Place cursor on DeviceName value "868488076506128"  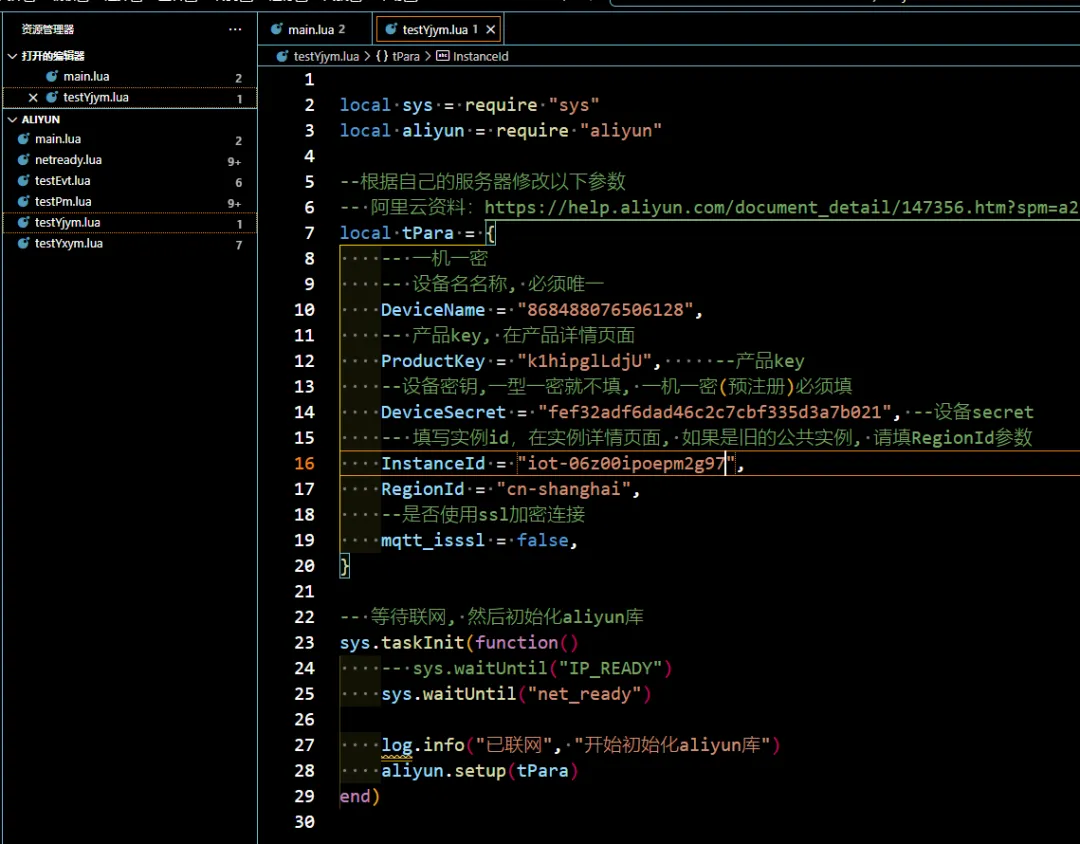pyautogui.click(x=605, y=310)
